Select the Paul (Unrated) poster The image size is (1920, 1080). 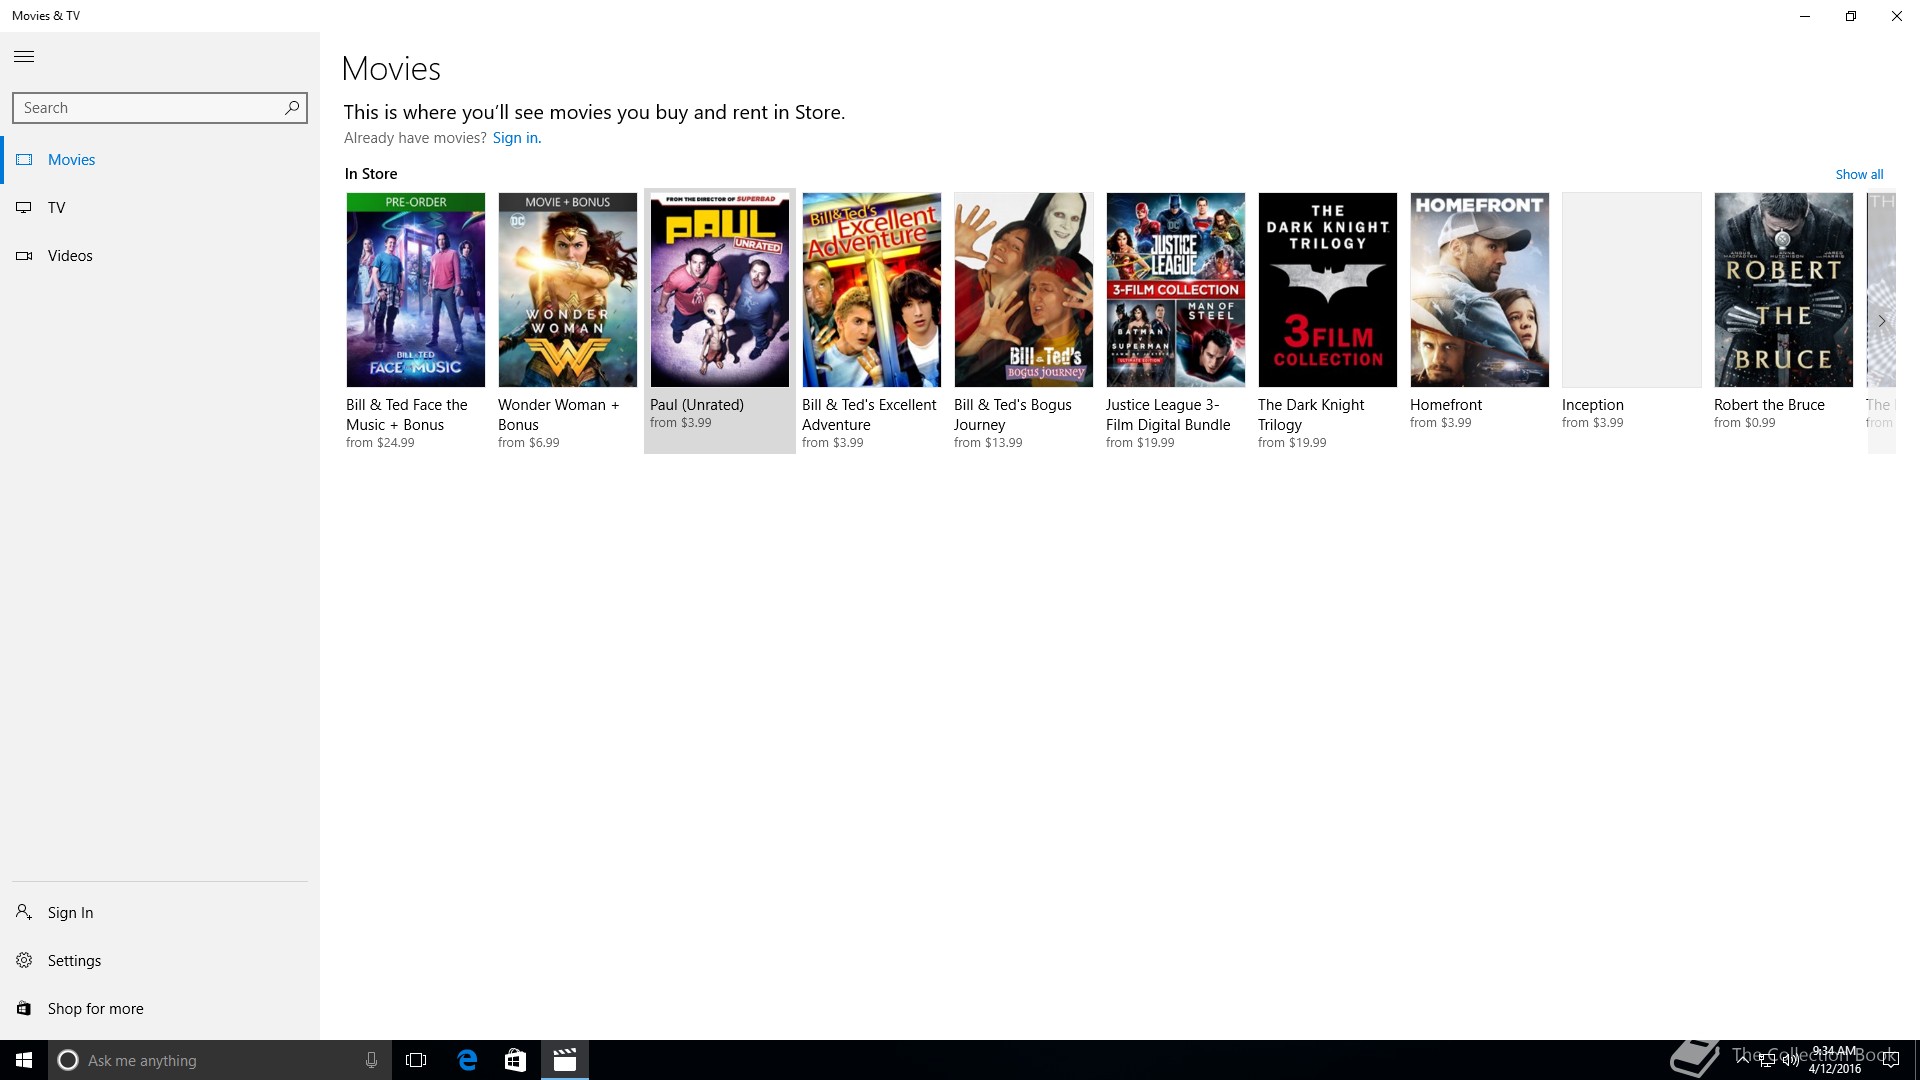(x=720, y=290)
